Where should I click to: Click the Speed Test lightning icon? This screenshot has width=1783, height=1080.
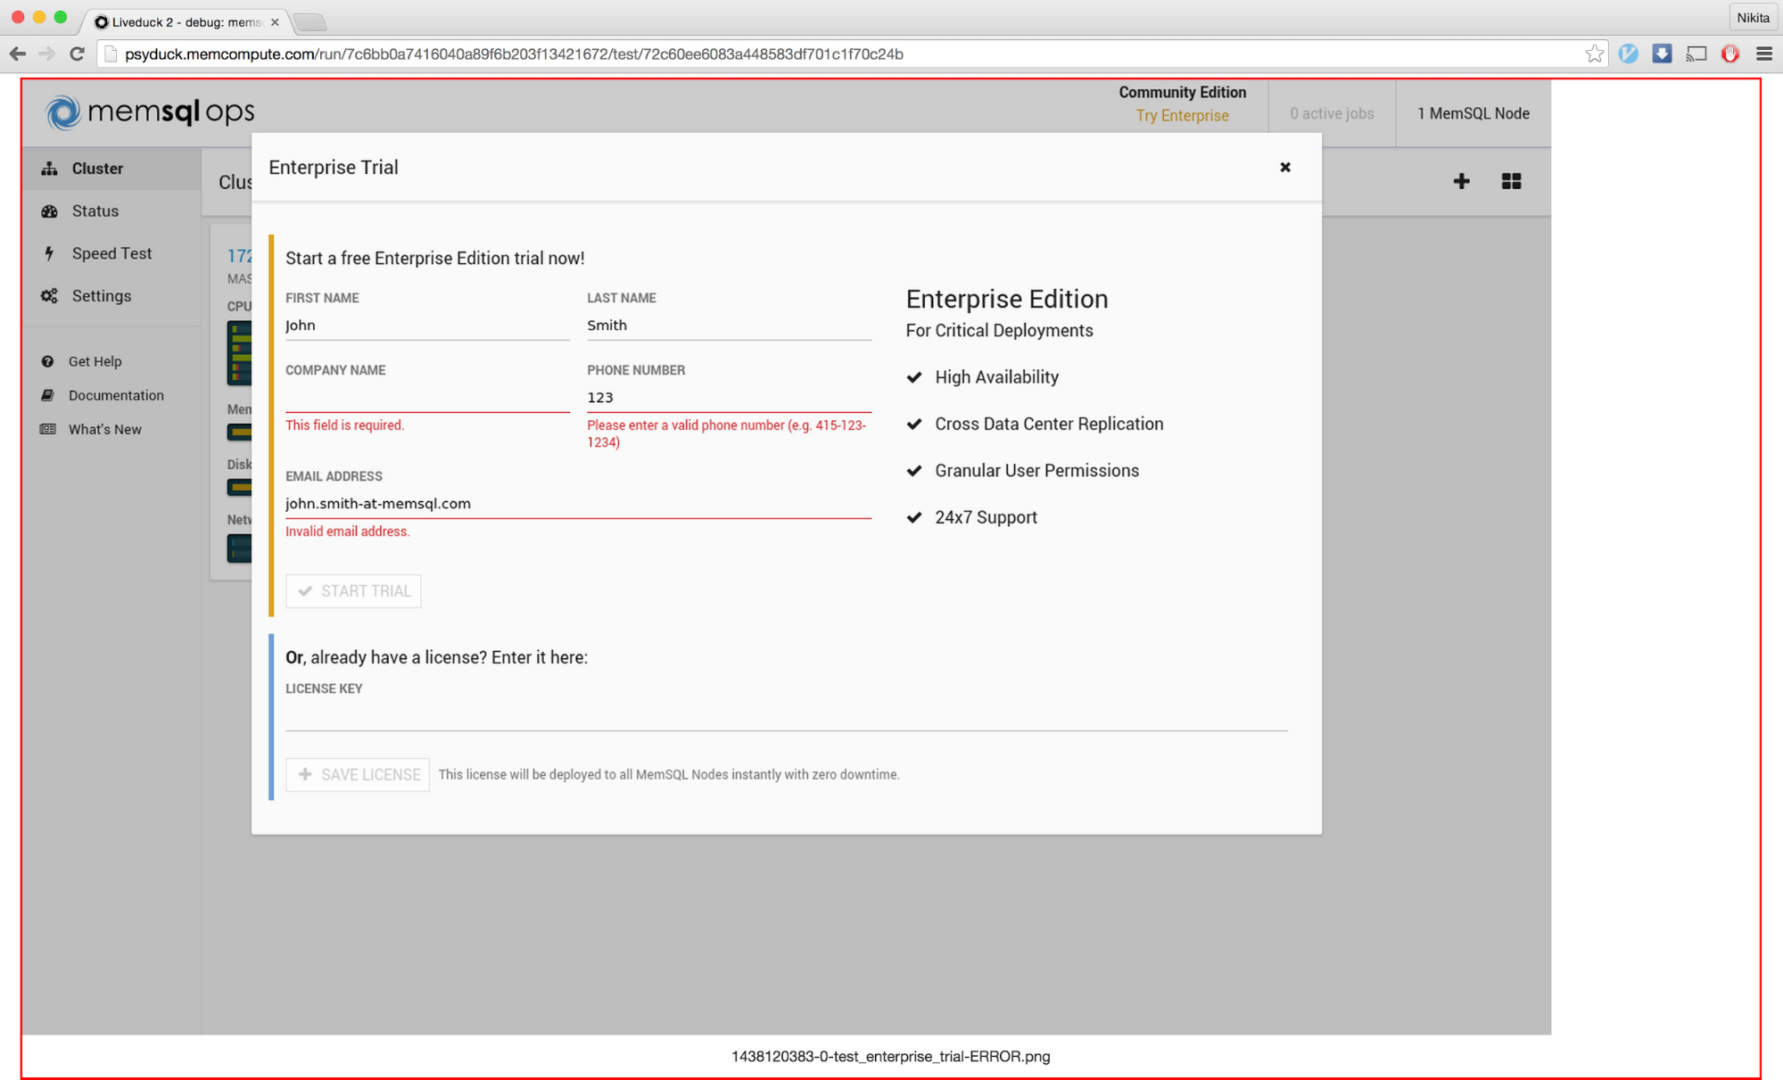point(49,253)
